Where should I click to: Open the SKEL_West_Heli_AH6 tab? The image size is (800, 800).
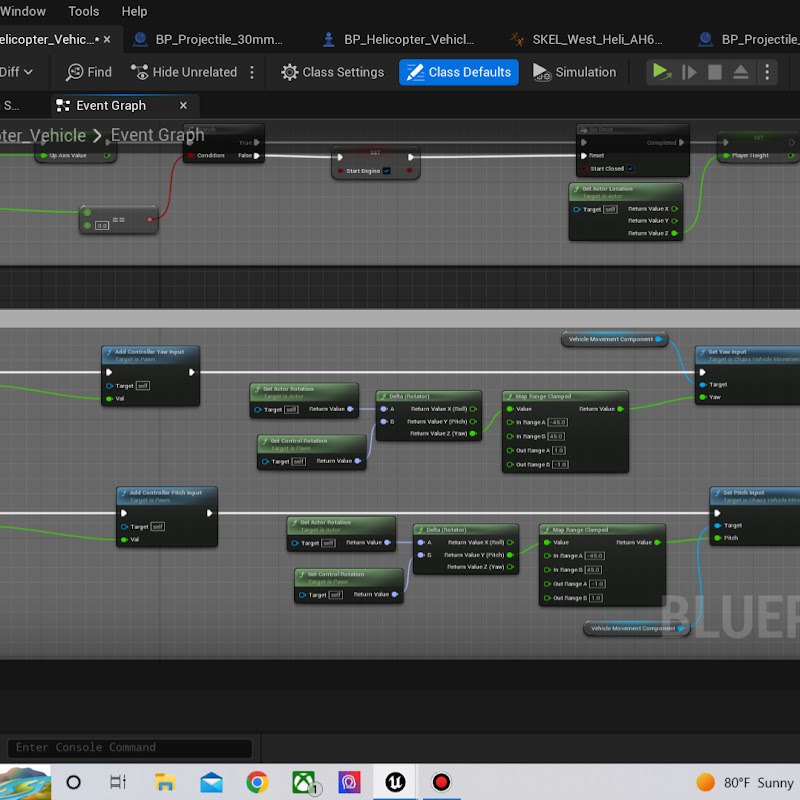click(x=587, y=39)
